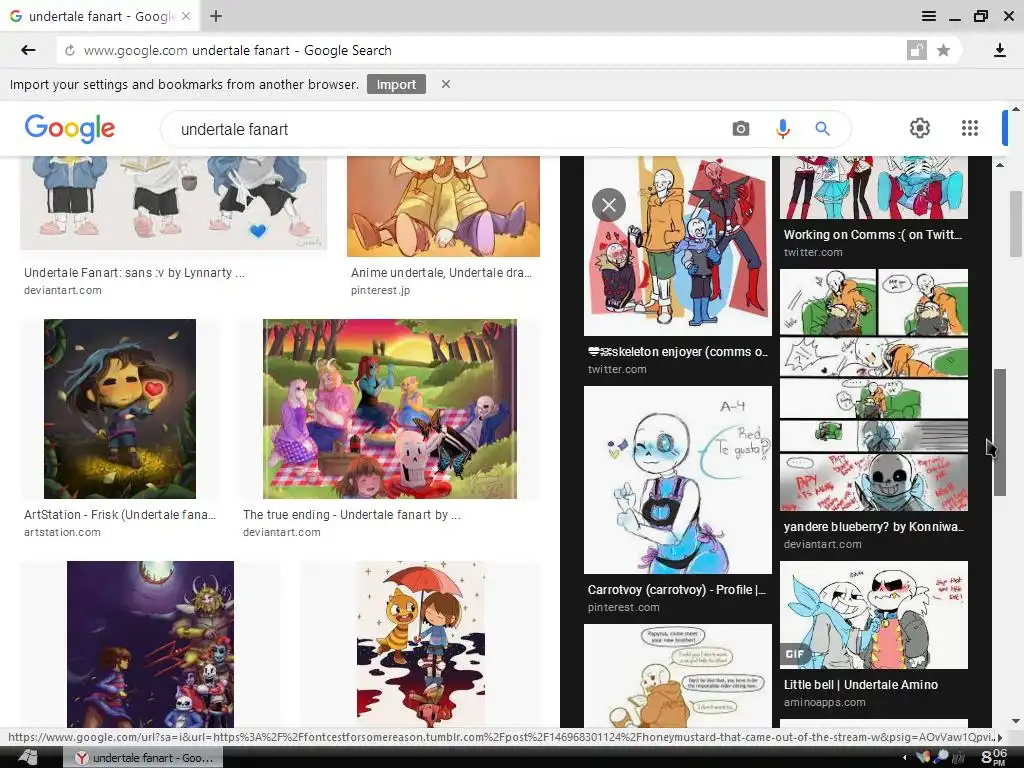Click the 'undertale fanart - Goo...' taskbar button

coord(143,758)
